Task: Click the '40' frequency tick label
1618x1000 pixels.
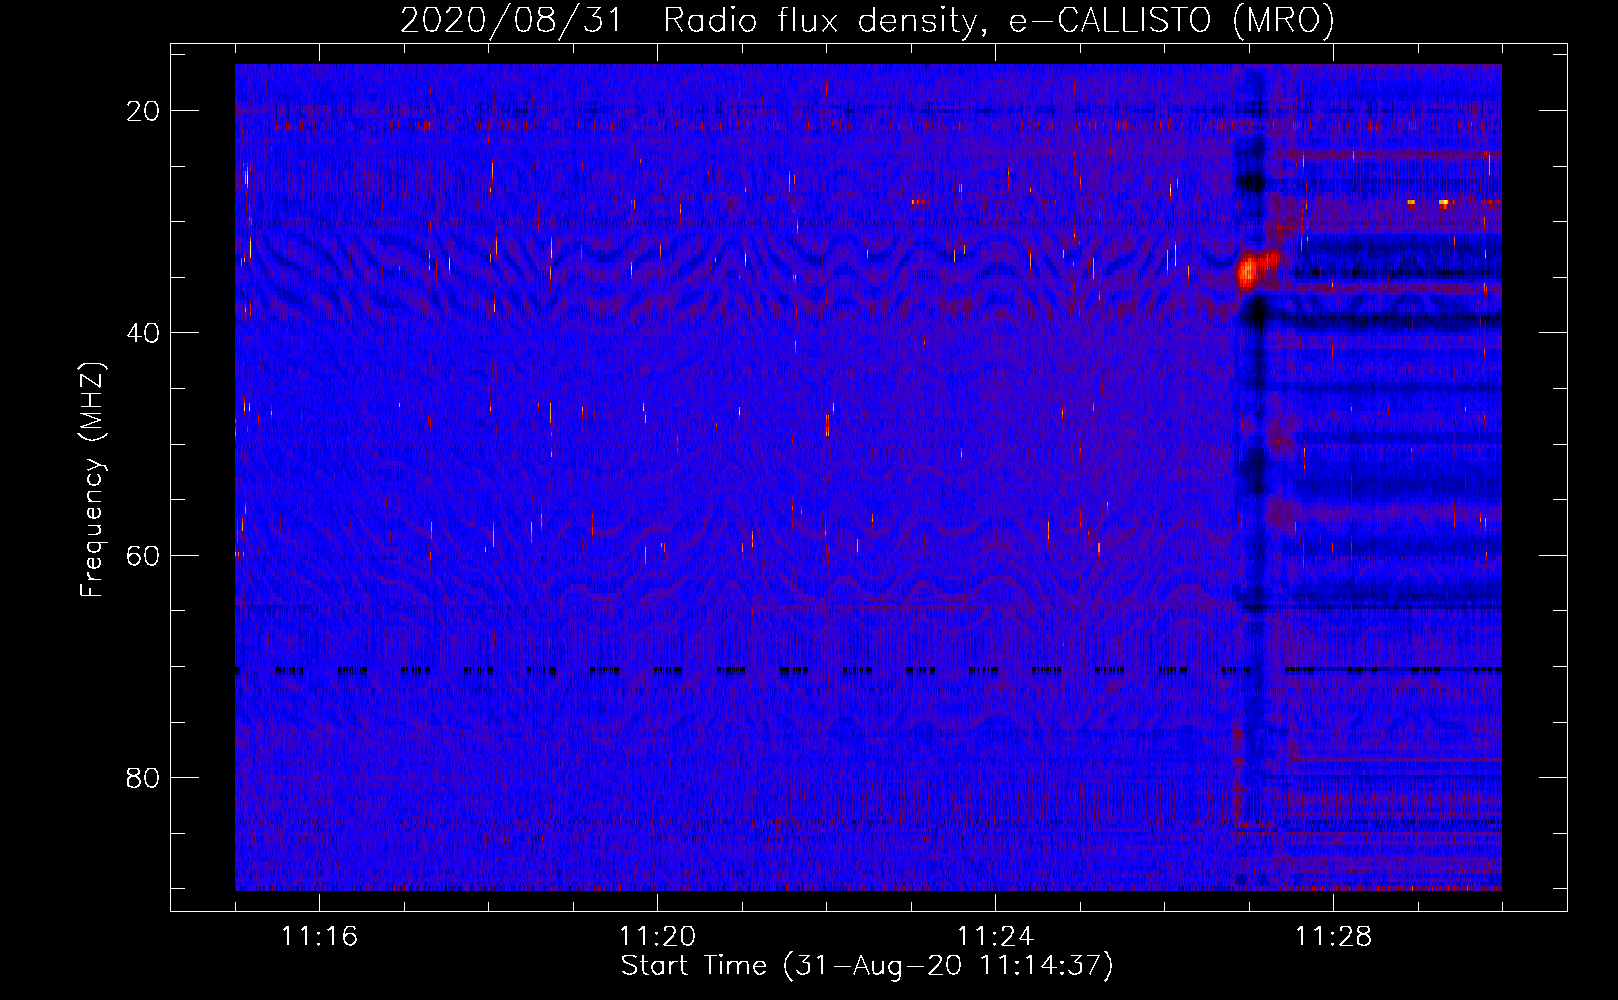Action: 143,333
